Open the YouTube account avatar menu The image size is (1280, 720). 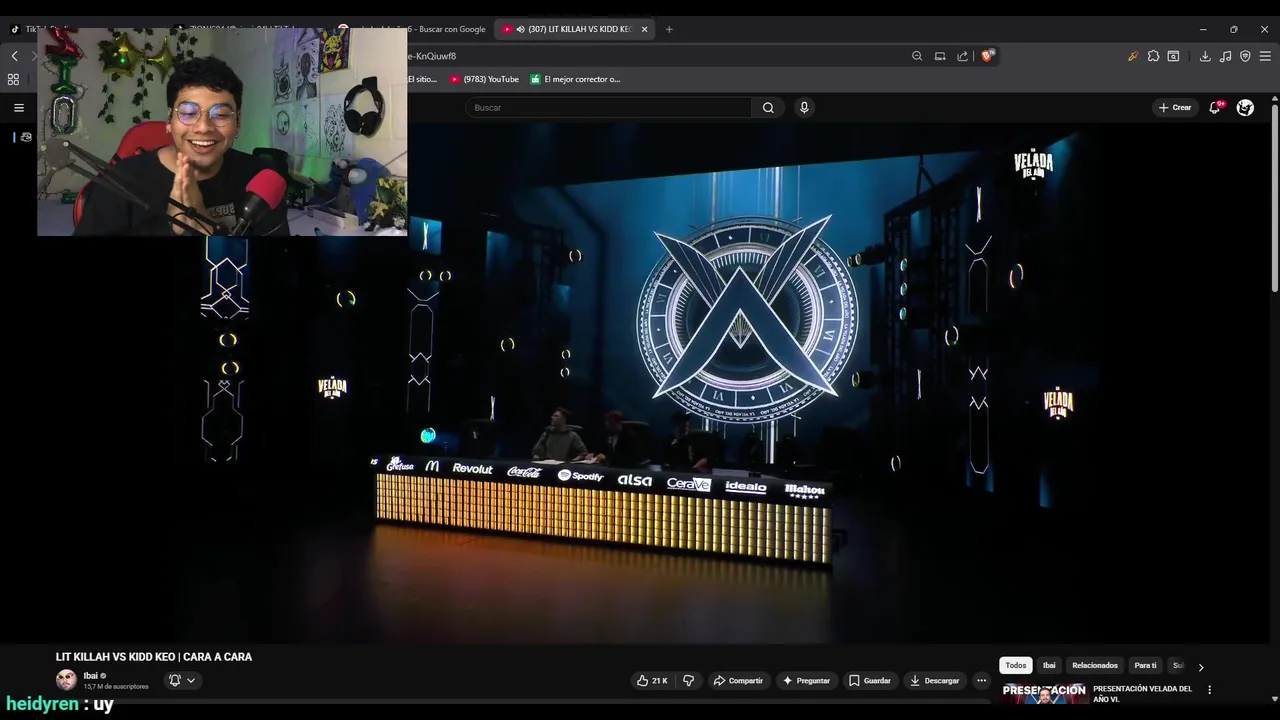pos(1245,107)
